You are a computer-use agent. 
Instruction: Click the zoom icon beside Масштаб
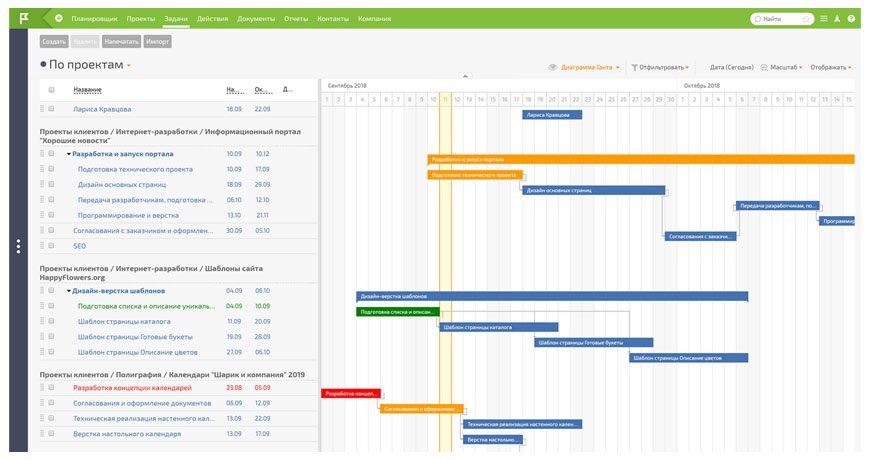pyautogui.click(x=764, y=67)
